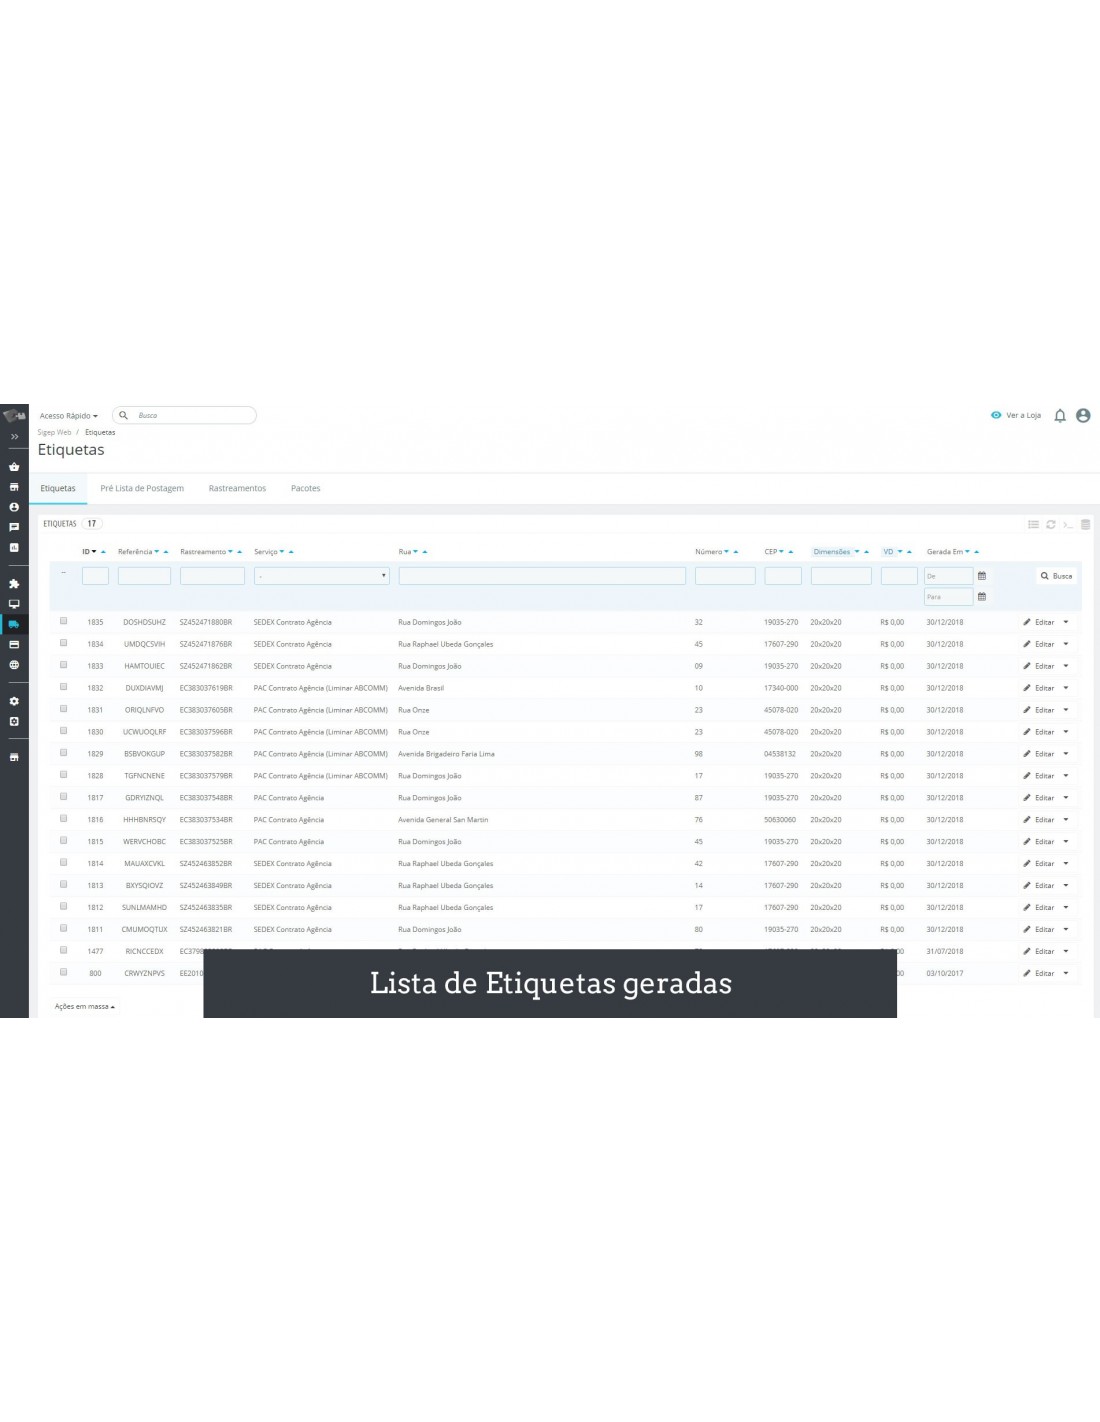This screenshot has width=1100, height=1422.
Task: Open actions arrow beside Editar for 1834
Action: pos(1066,644)
